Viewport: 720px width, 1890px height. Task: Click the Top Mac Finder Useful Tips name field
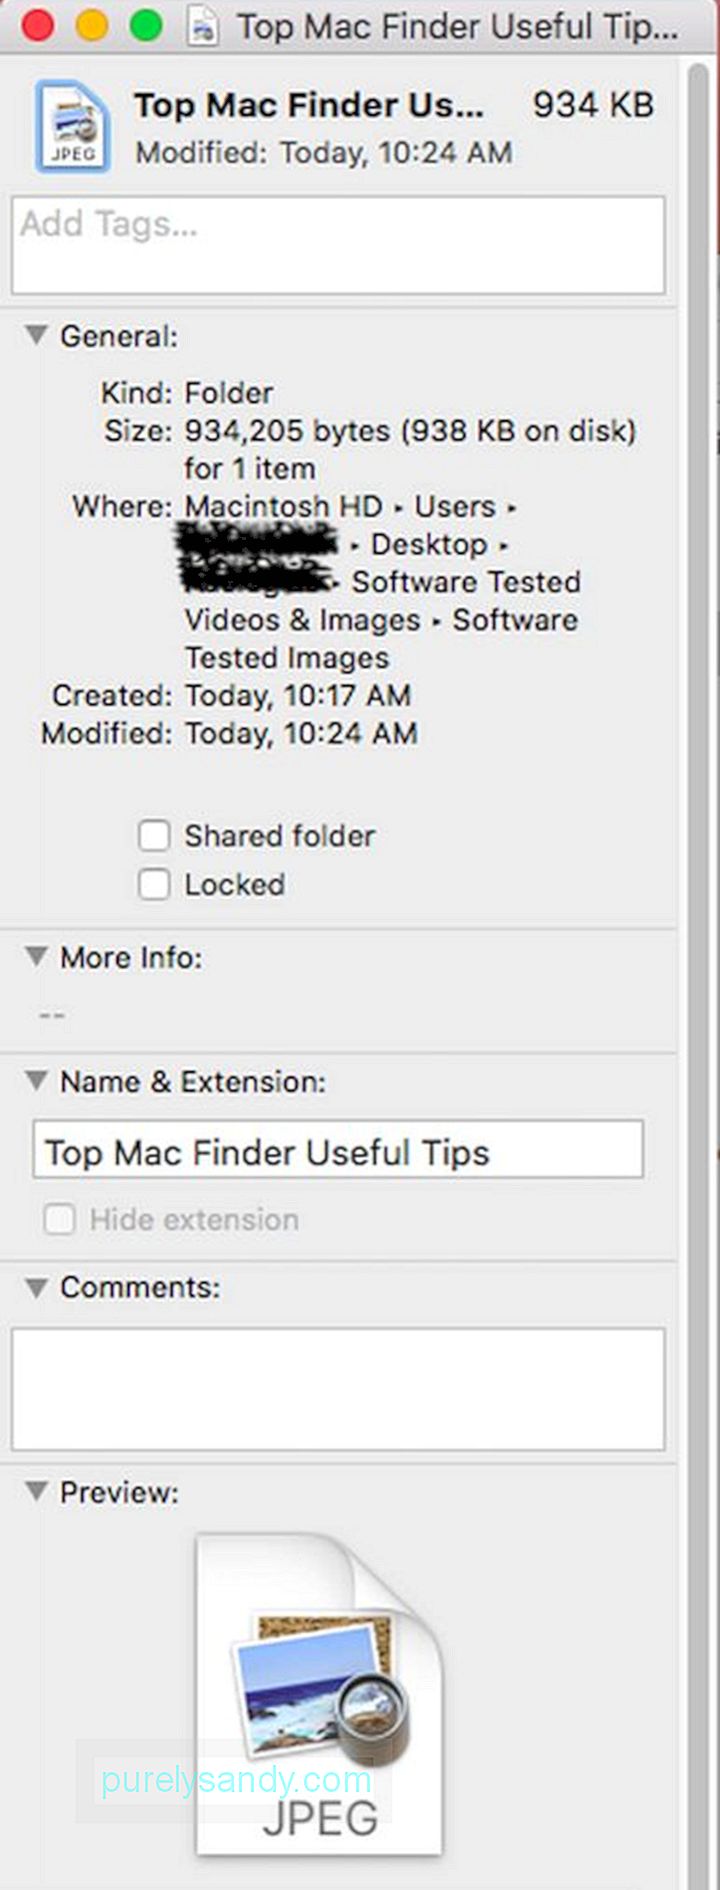(338, 1149)
